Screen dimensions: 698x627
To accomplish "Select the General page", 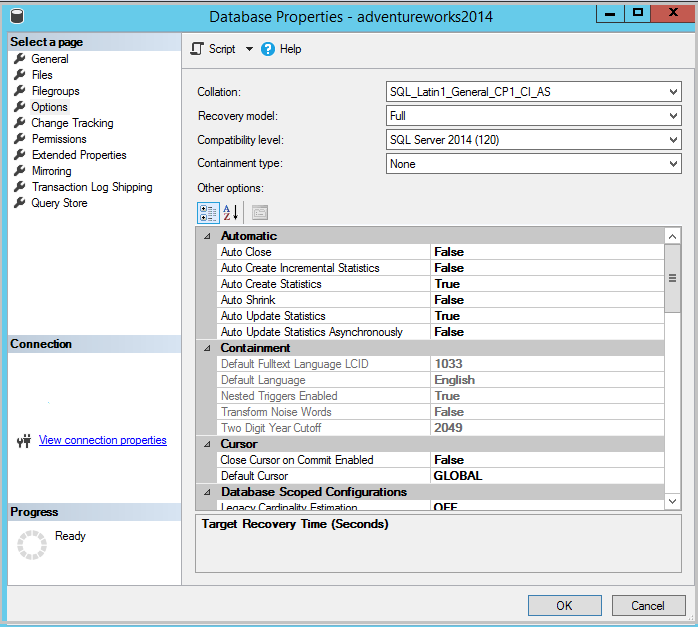I will [x=50, y=59].
